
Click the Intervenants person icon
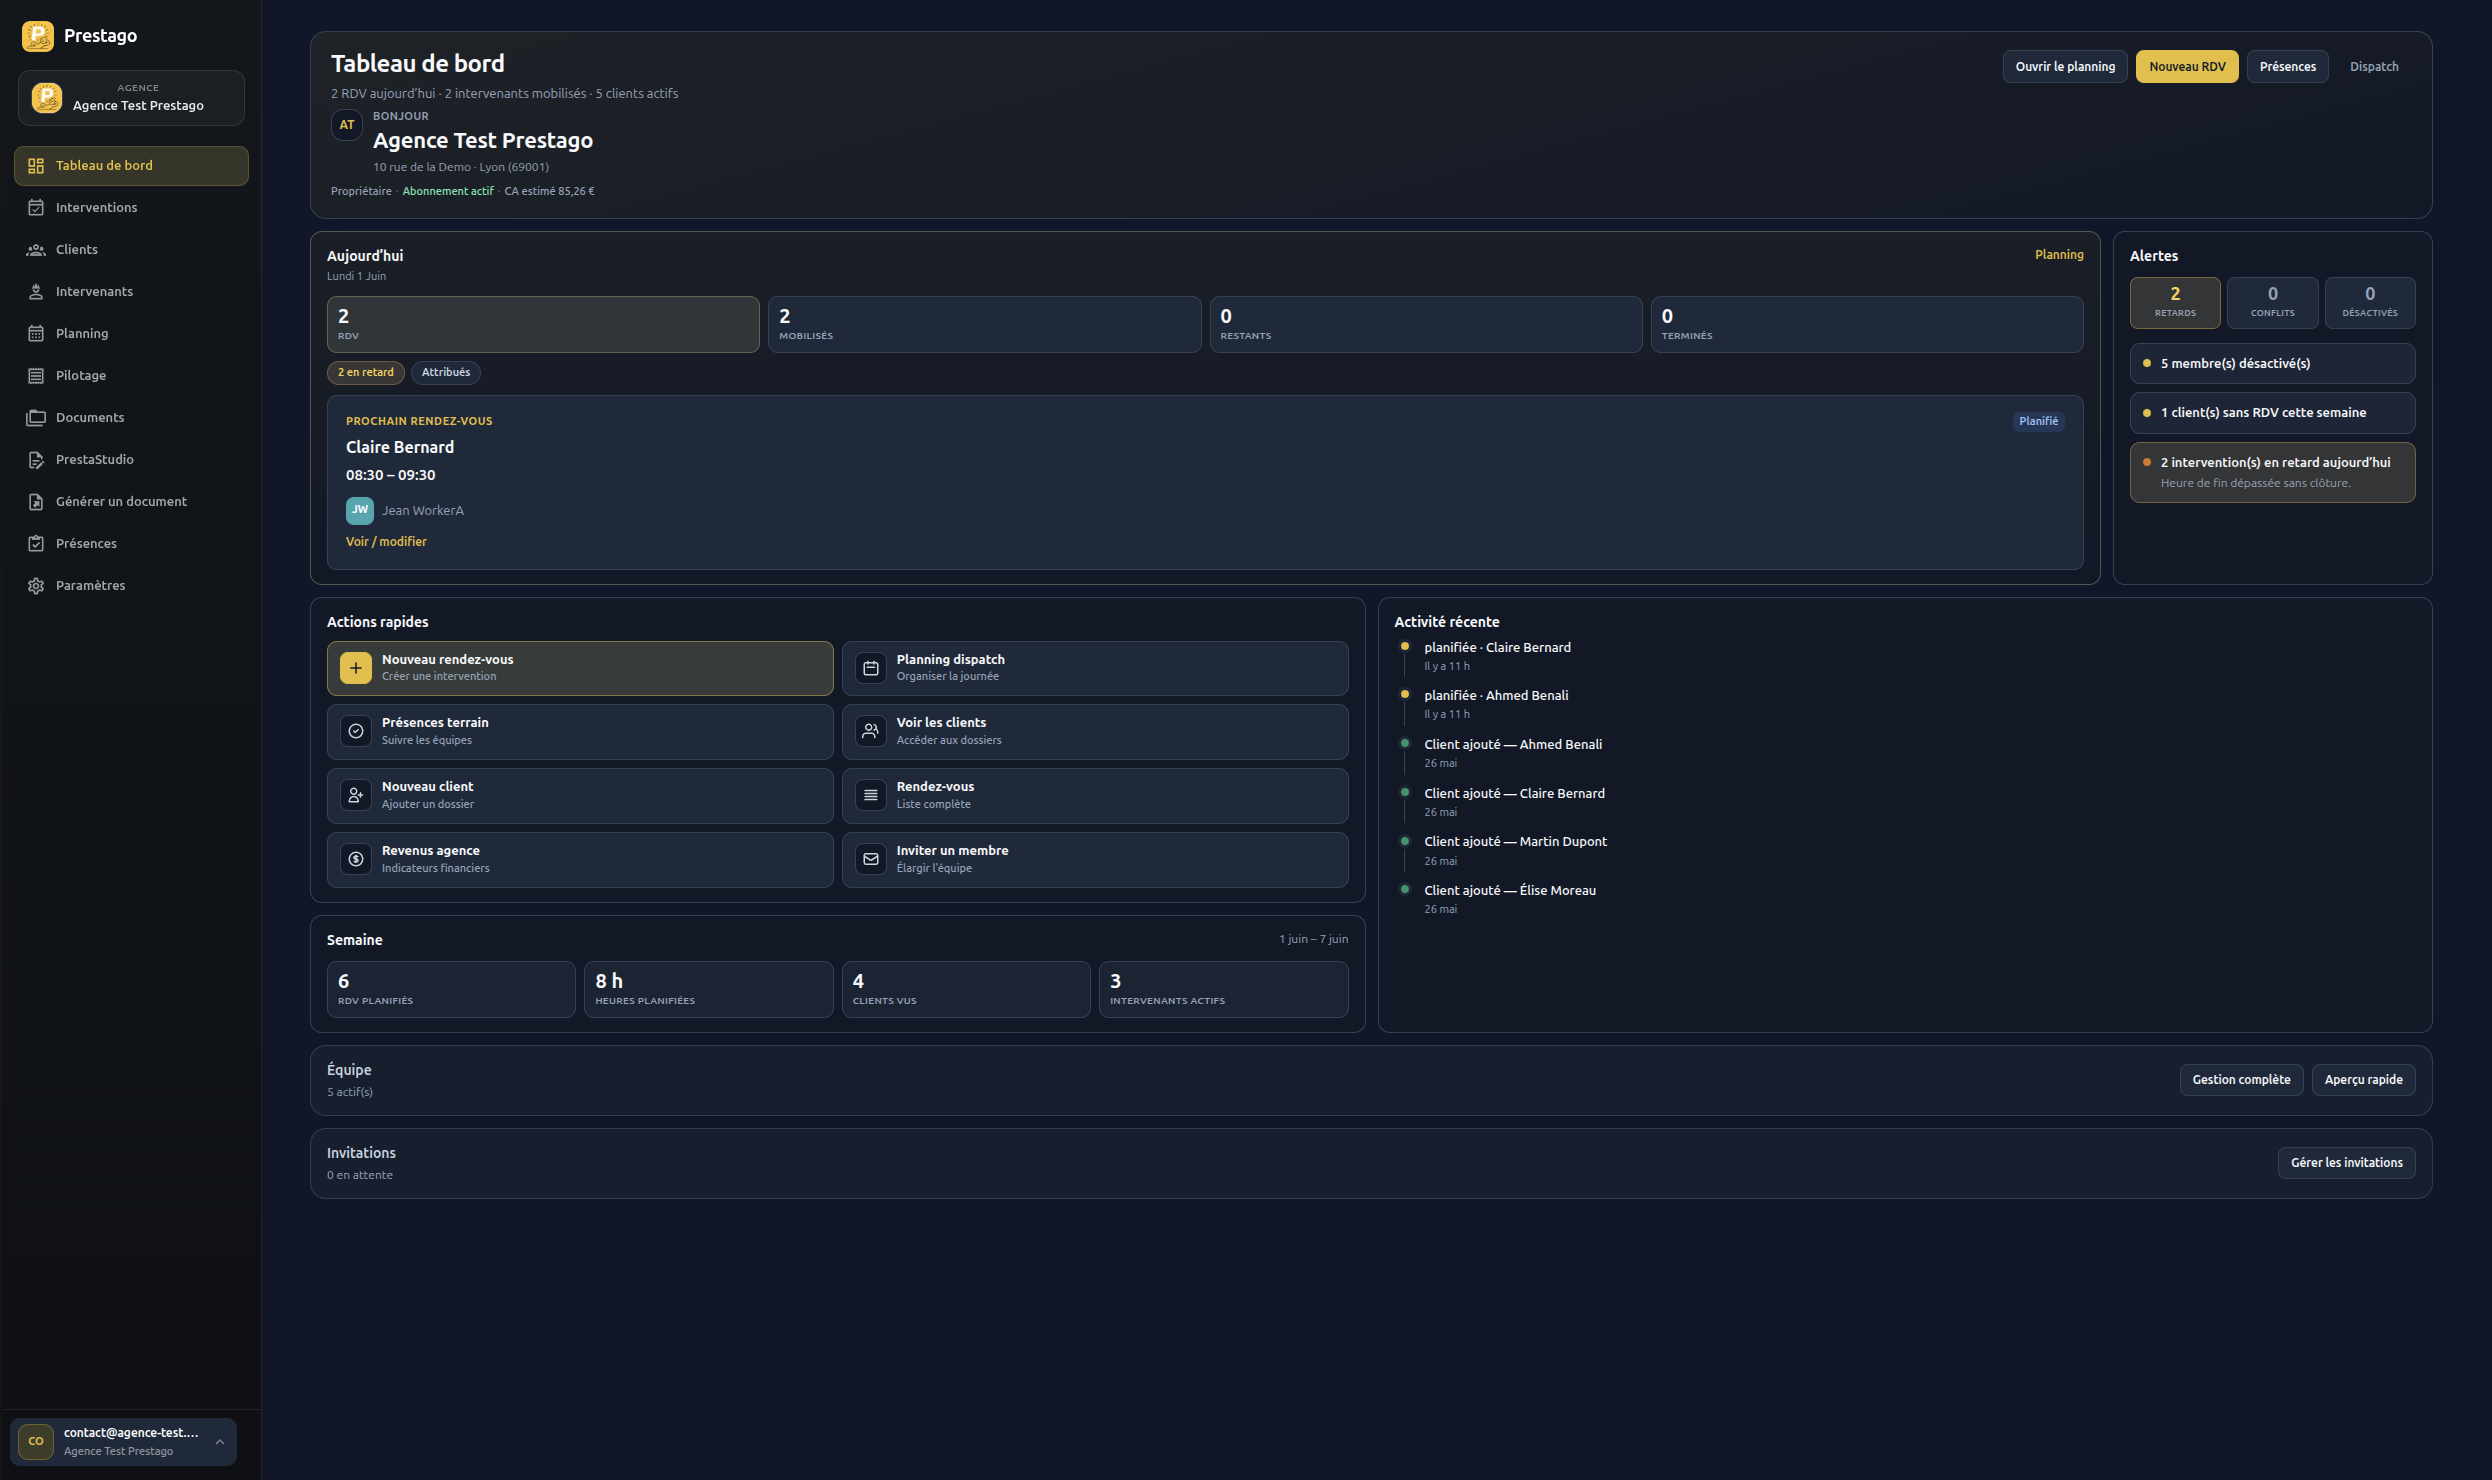pos(36,292)
